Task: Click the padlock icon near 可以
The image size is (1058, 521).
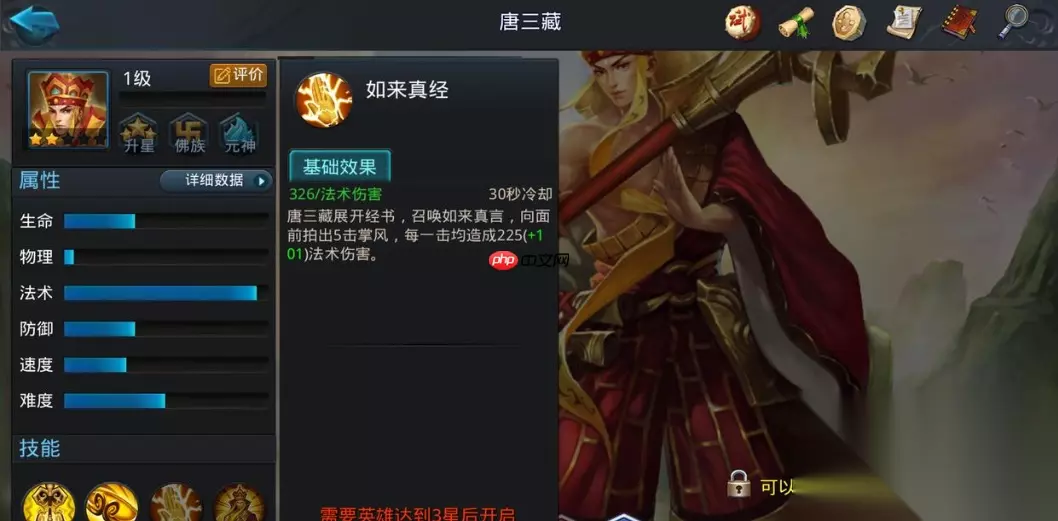Action: [740, 484]
